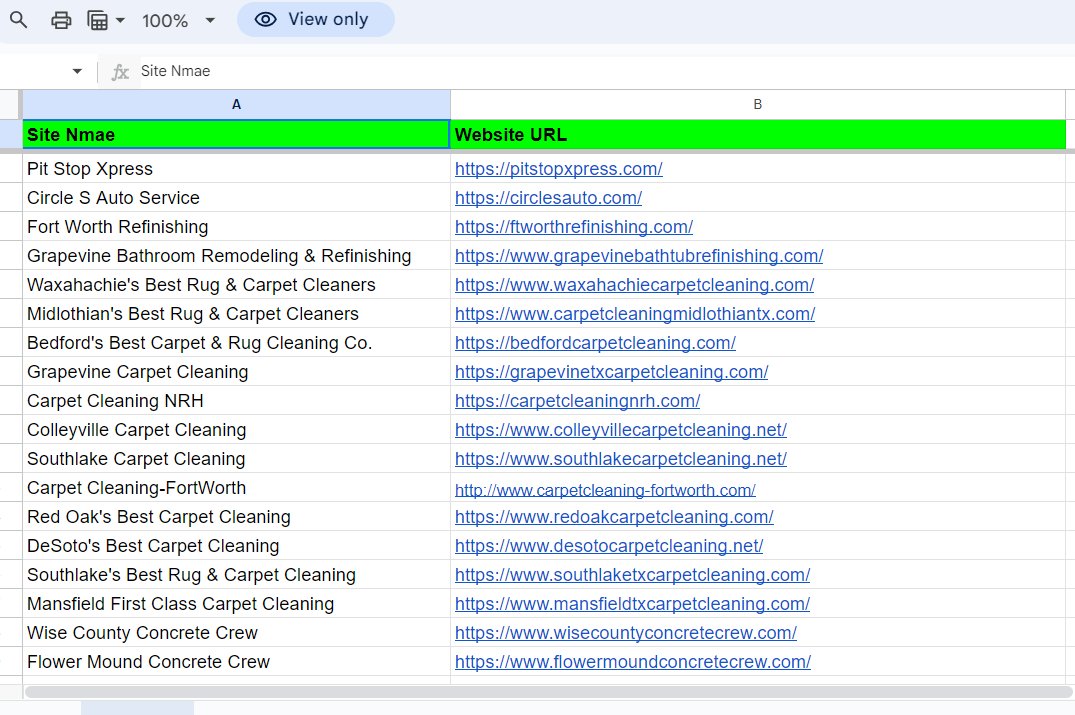Open the redoakcarpetcleaning.com link

click(614, 517)
